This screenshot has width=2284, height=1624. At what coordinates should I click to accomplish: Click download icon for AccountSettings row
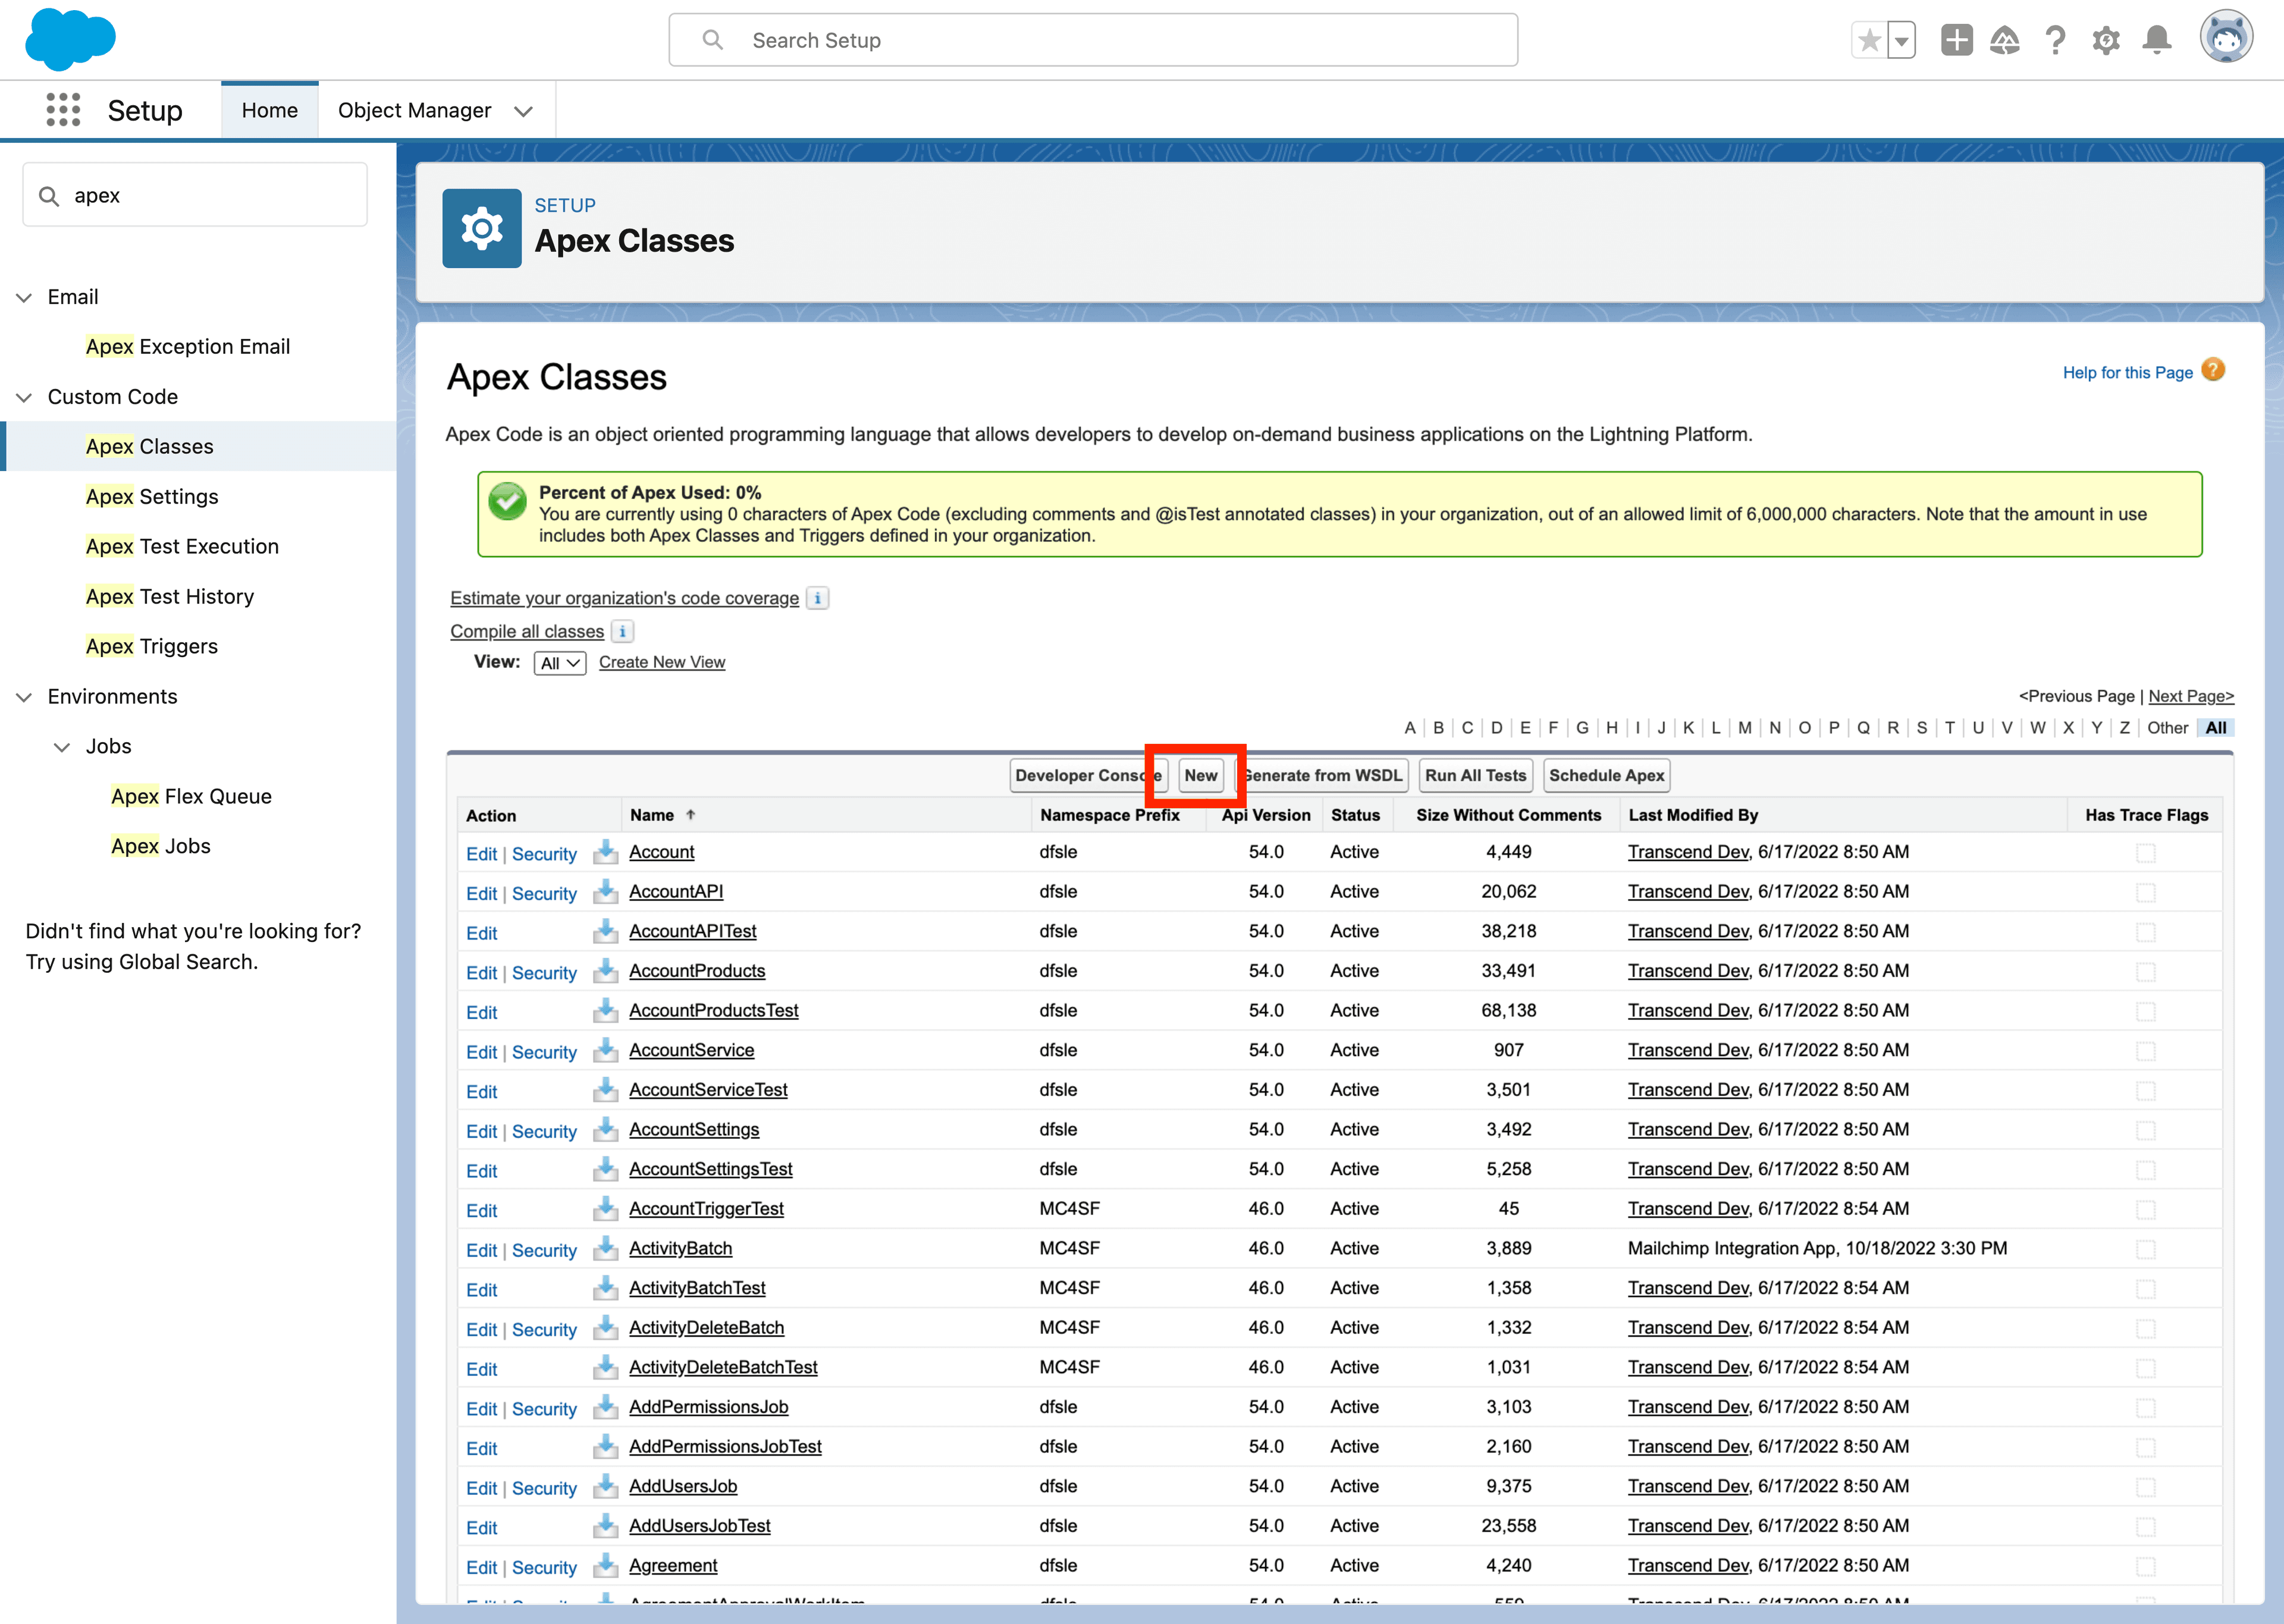605,1130
